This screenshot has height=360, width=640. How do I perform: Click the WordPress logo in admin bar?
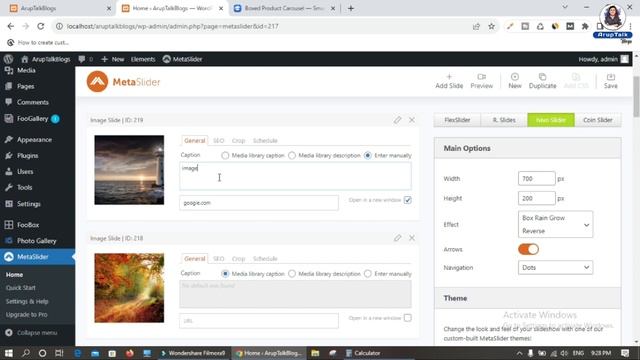coord(8,59)
